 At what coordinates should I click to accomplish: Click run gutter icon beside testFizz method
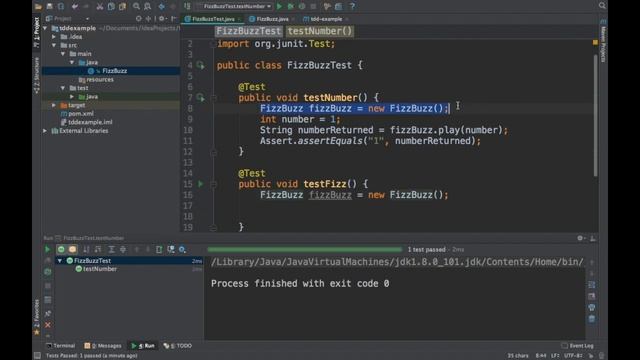(x=200, y=184)
